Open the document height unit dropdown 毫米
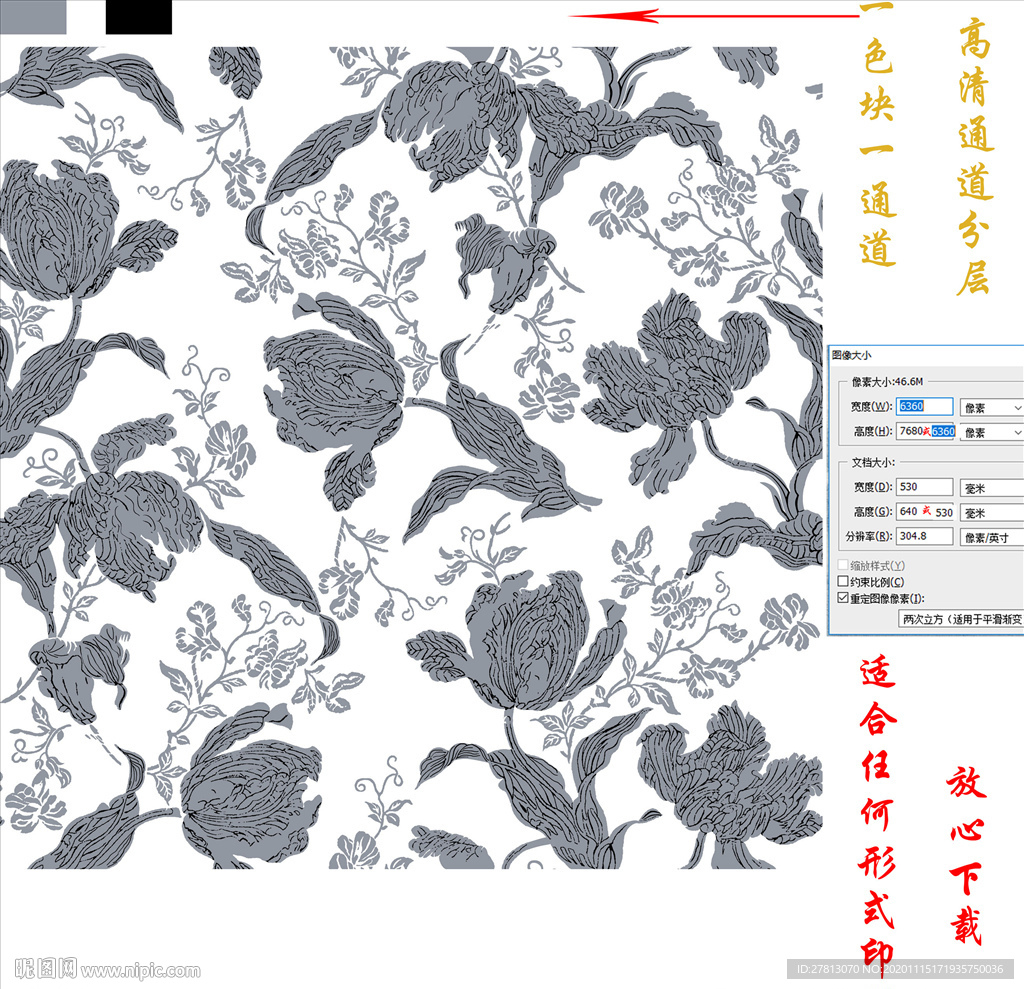 [992, 513]
